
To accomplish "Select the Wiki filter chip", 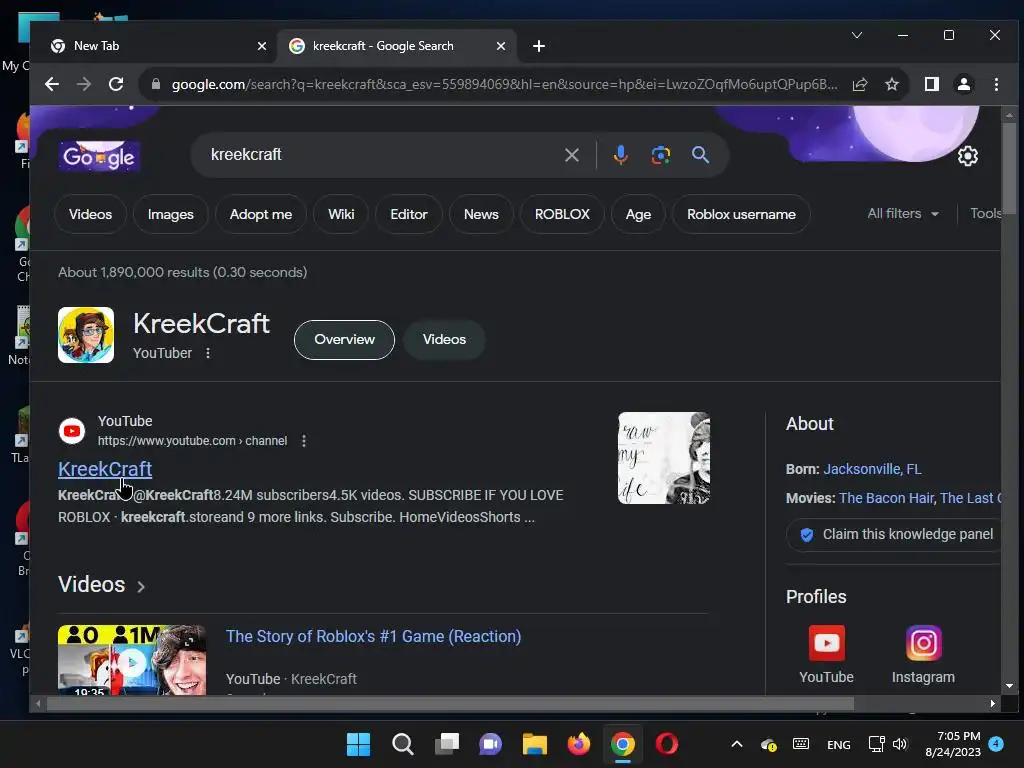I will point(341,214).
